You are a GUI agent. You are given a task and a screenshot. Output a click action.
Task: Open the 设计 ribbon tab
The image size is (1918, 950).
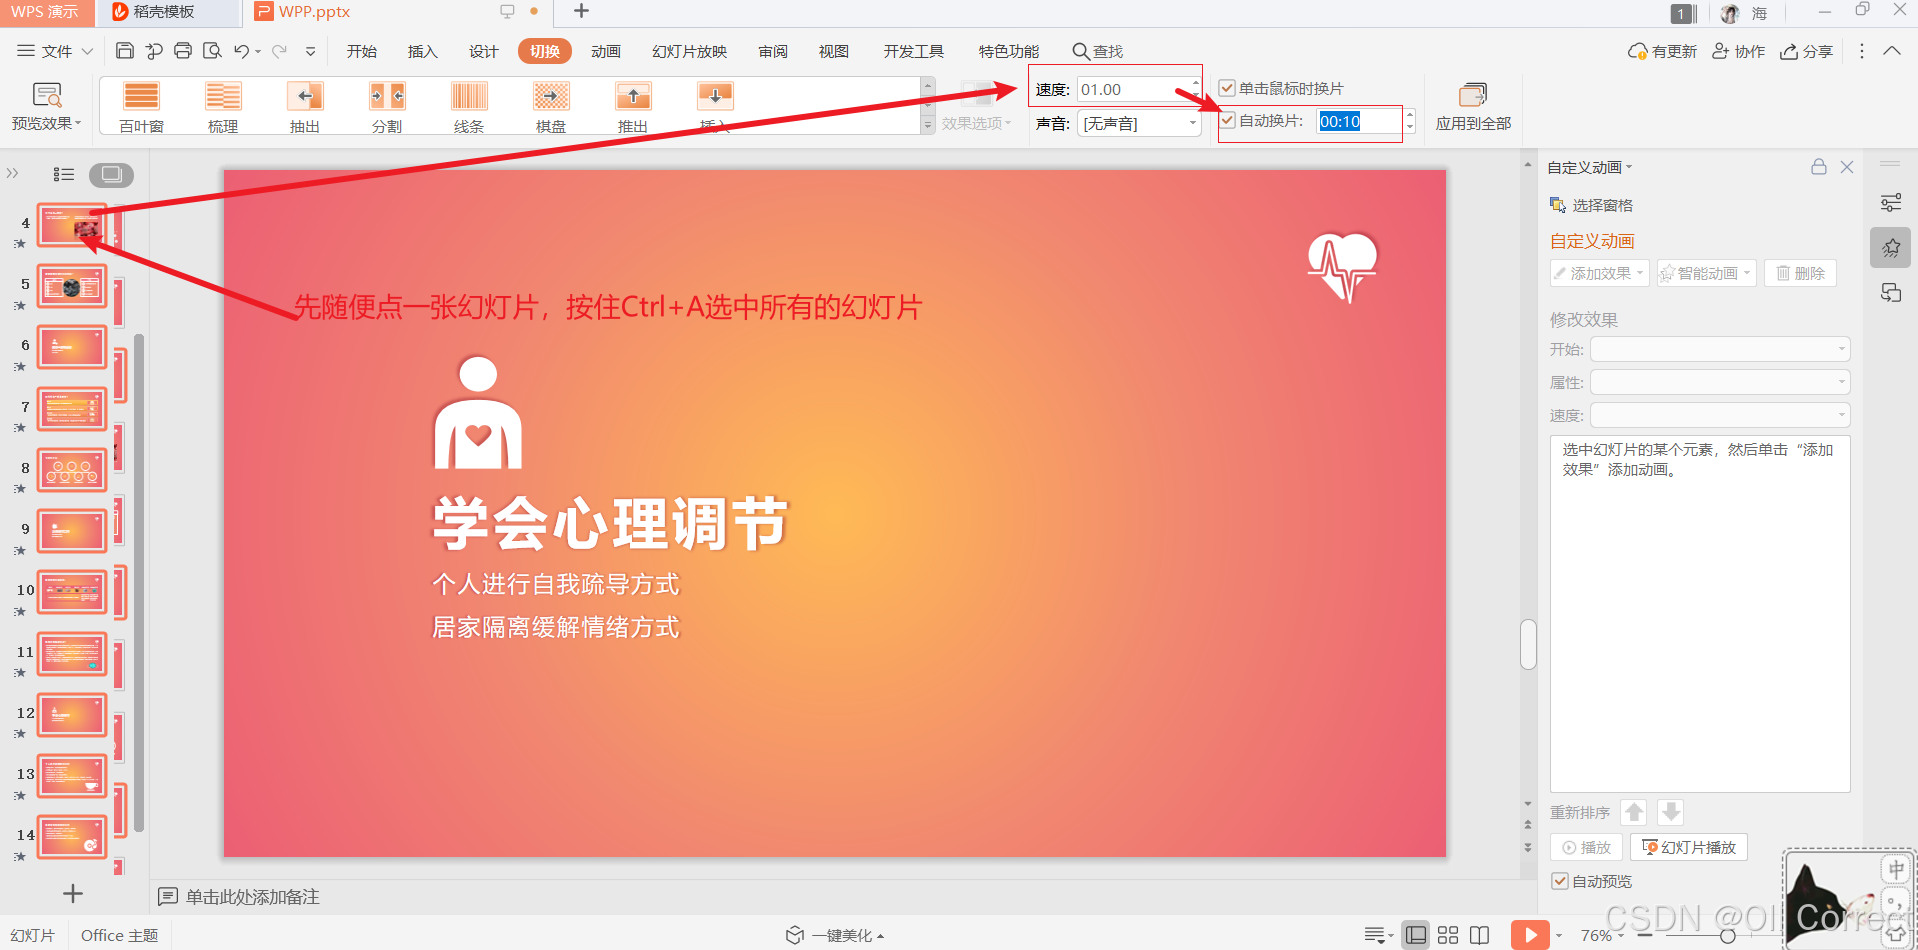point(484,51)
